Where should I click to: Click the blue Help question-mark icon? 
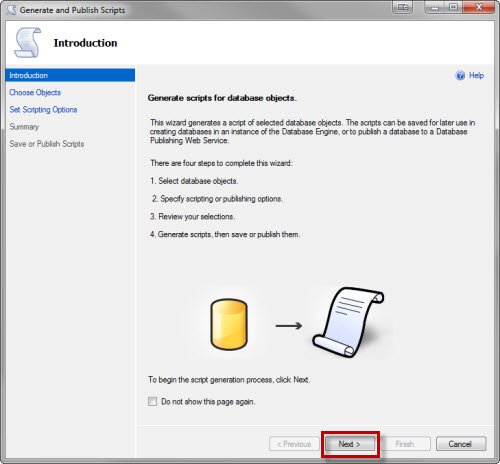point(460,76)
